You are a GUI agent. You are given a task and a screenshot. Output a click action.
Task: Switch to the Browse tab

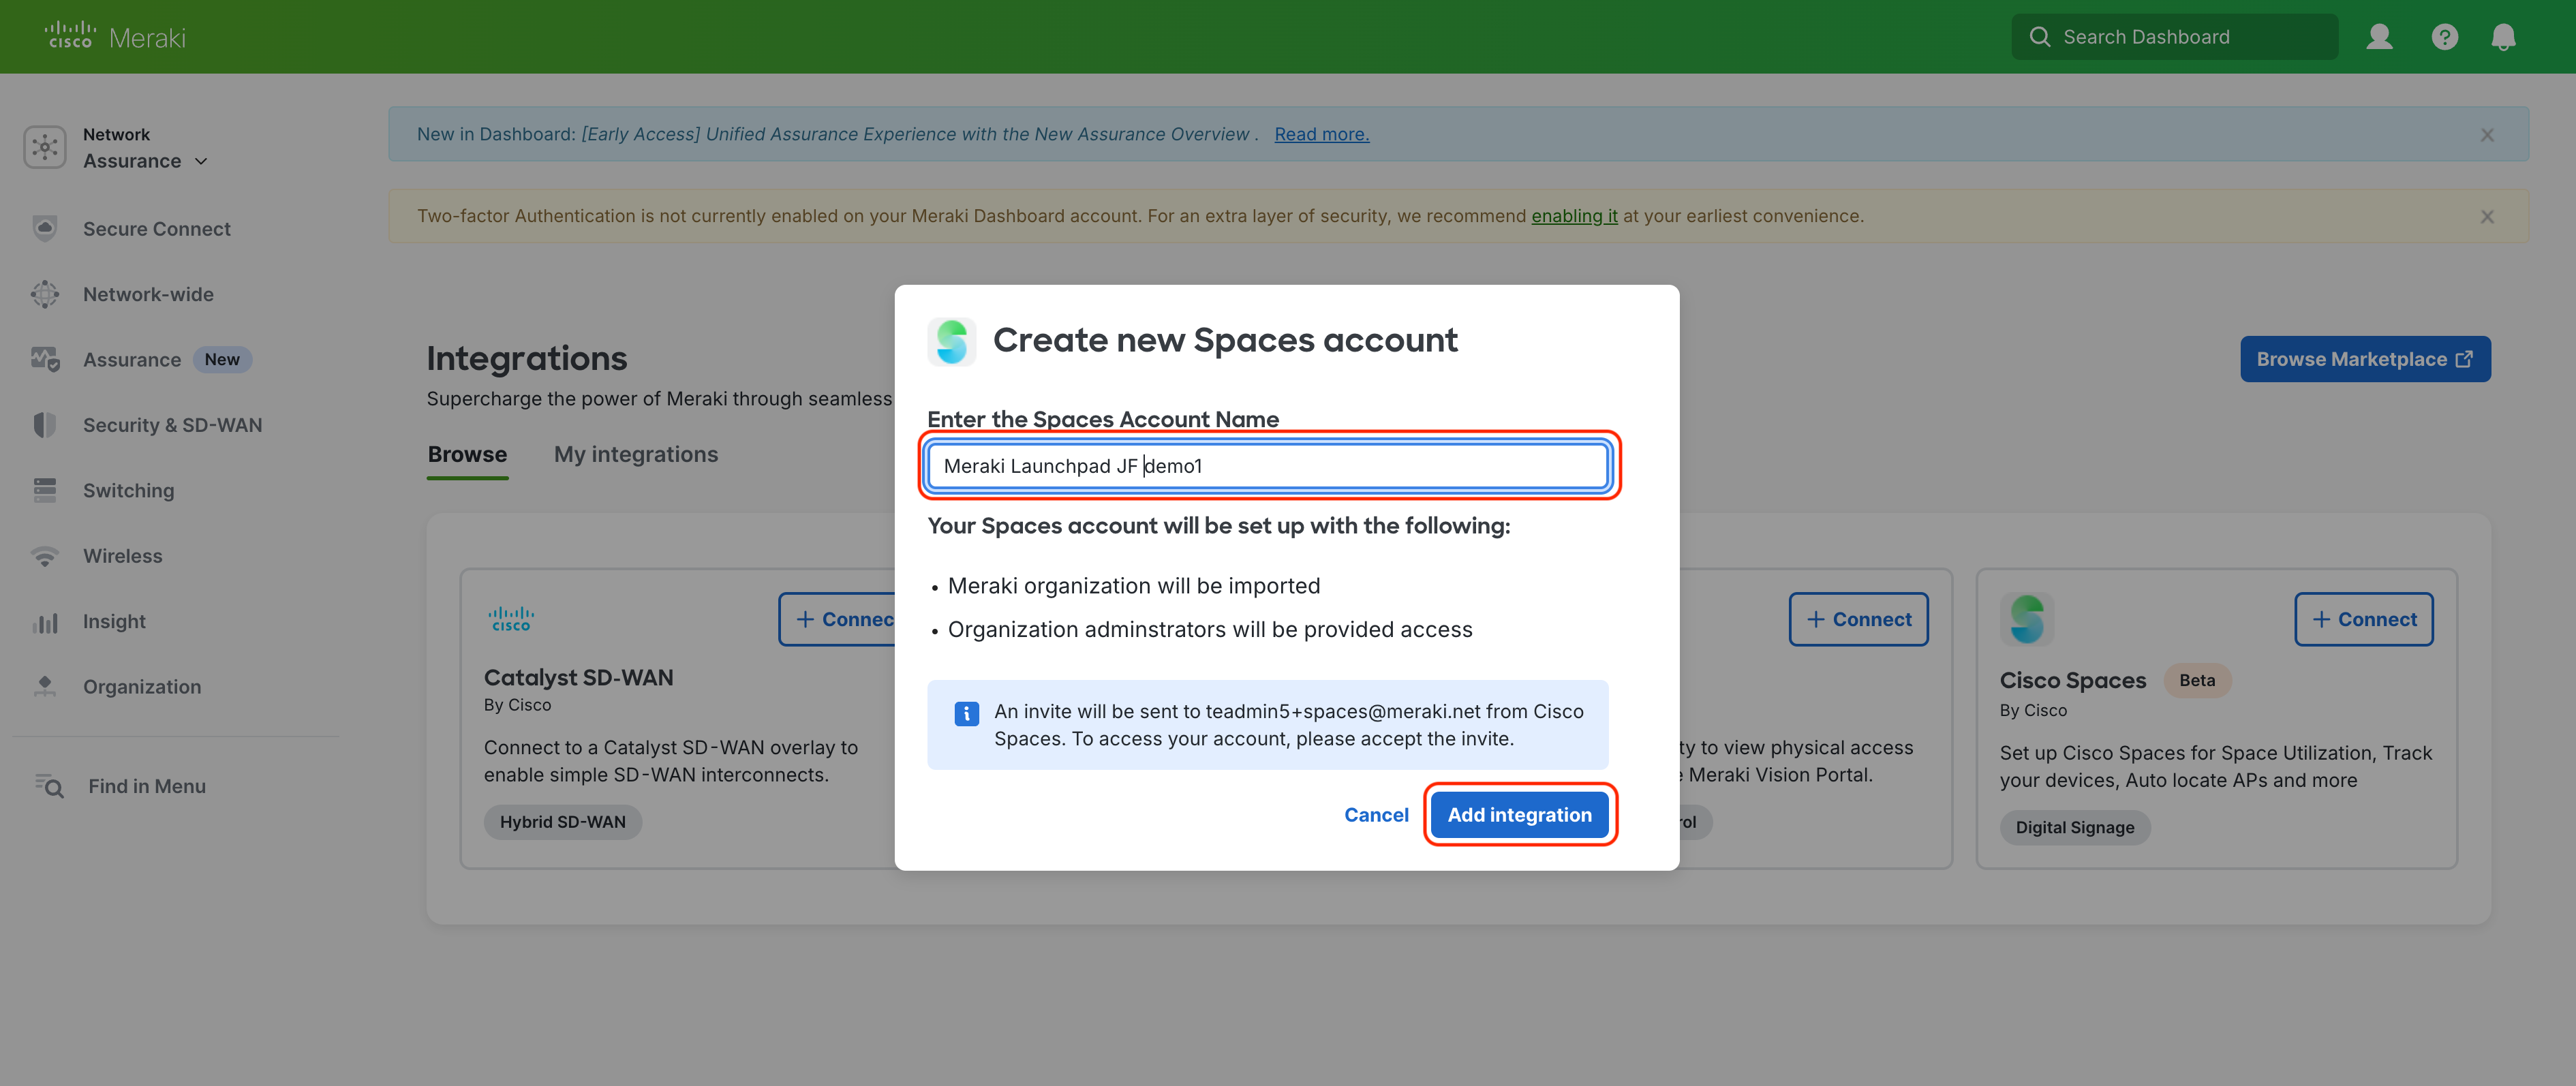click(x=467, y=454)
